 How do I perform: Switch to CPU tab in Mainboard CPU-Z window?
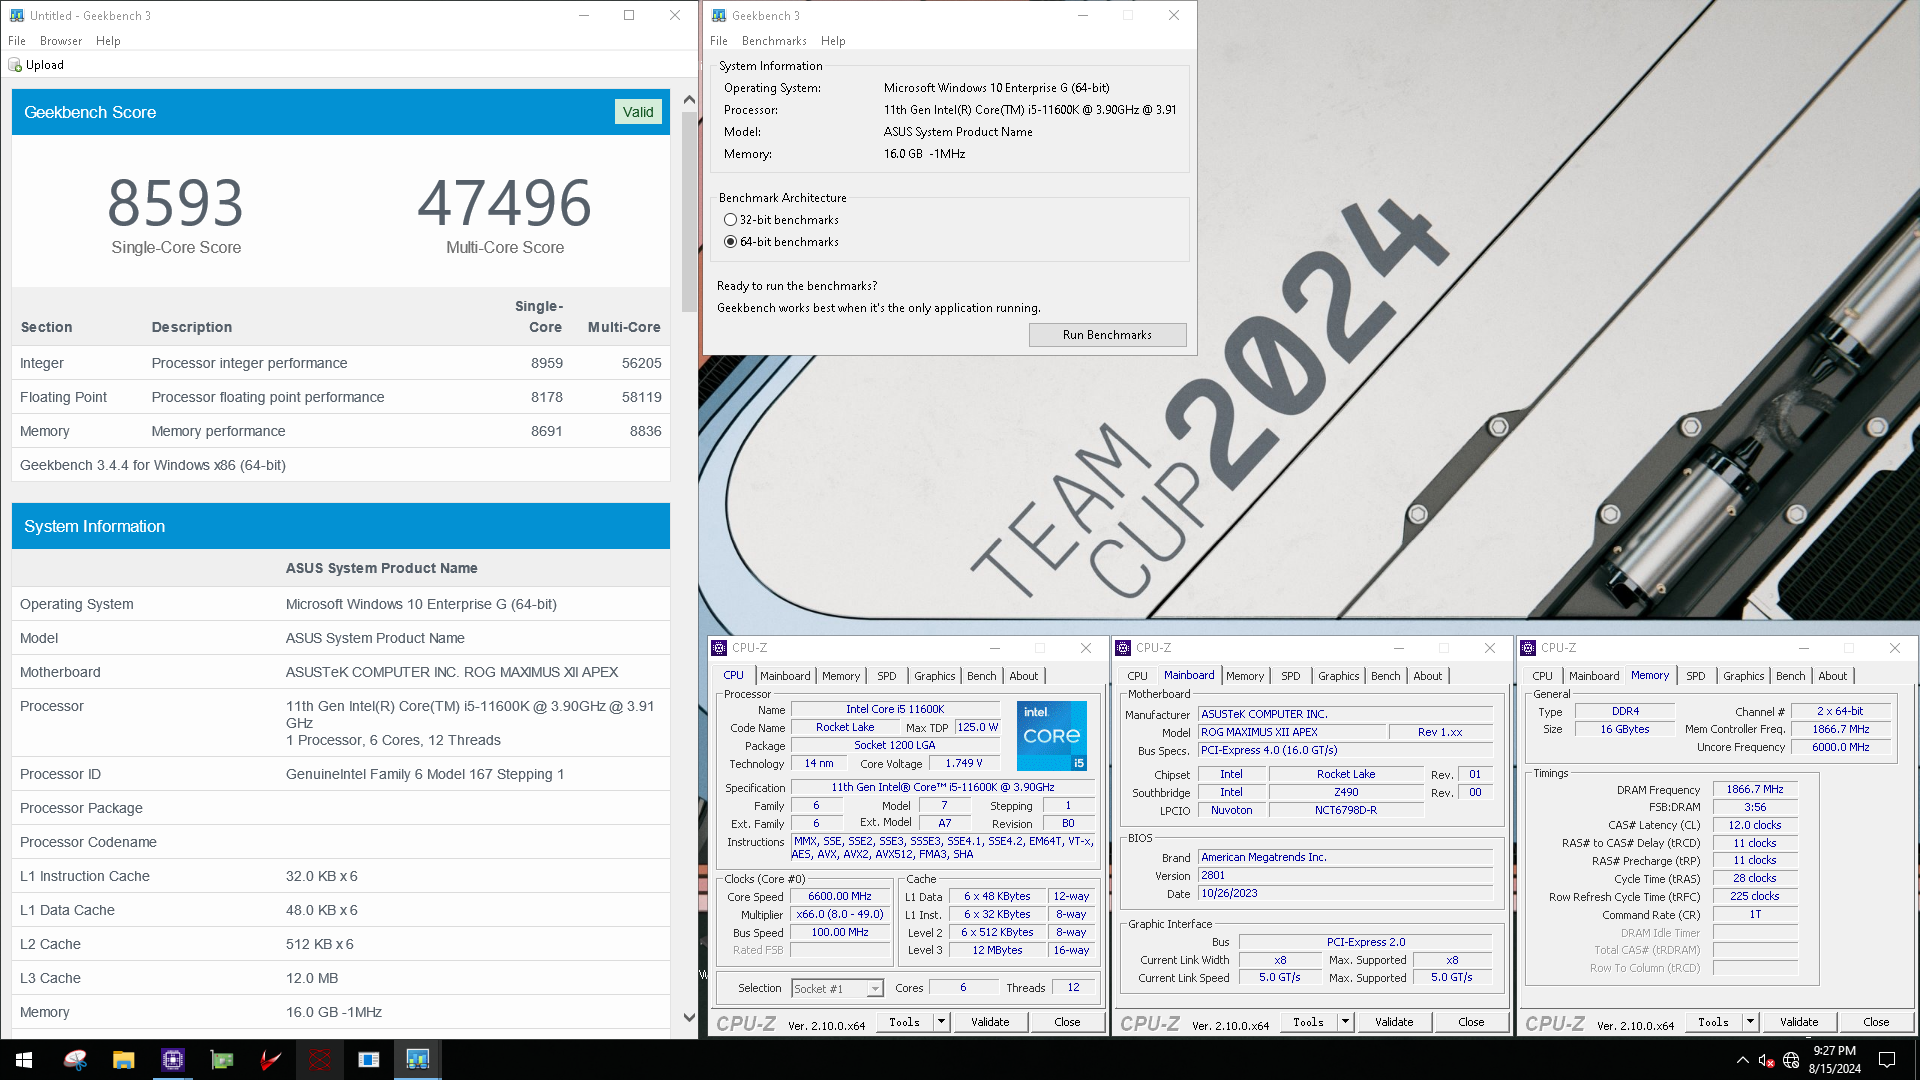coord(1138,676)
